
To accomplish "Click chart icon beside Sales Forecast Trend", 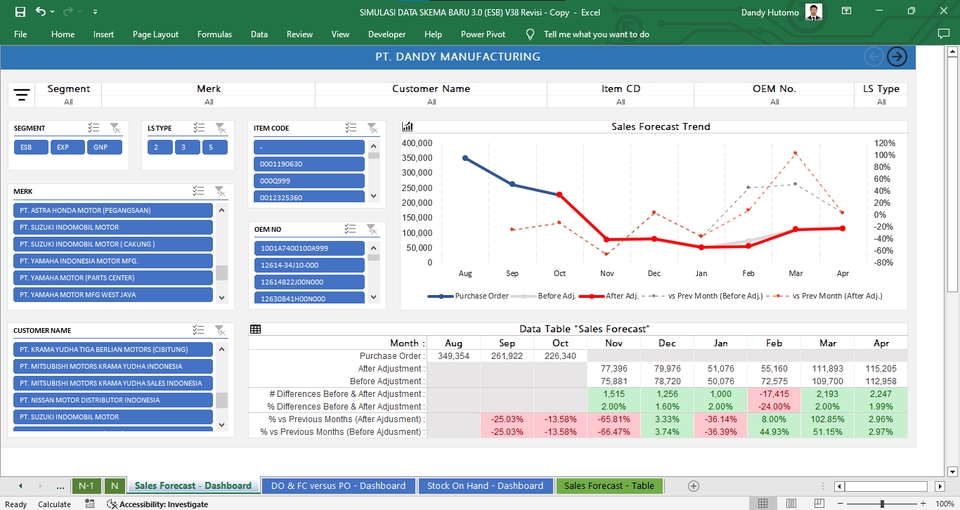I will (408, 126).
